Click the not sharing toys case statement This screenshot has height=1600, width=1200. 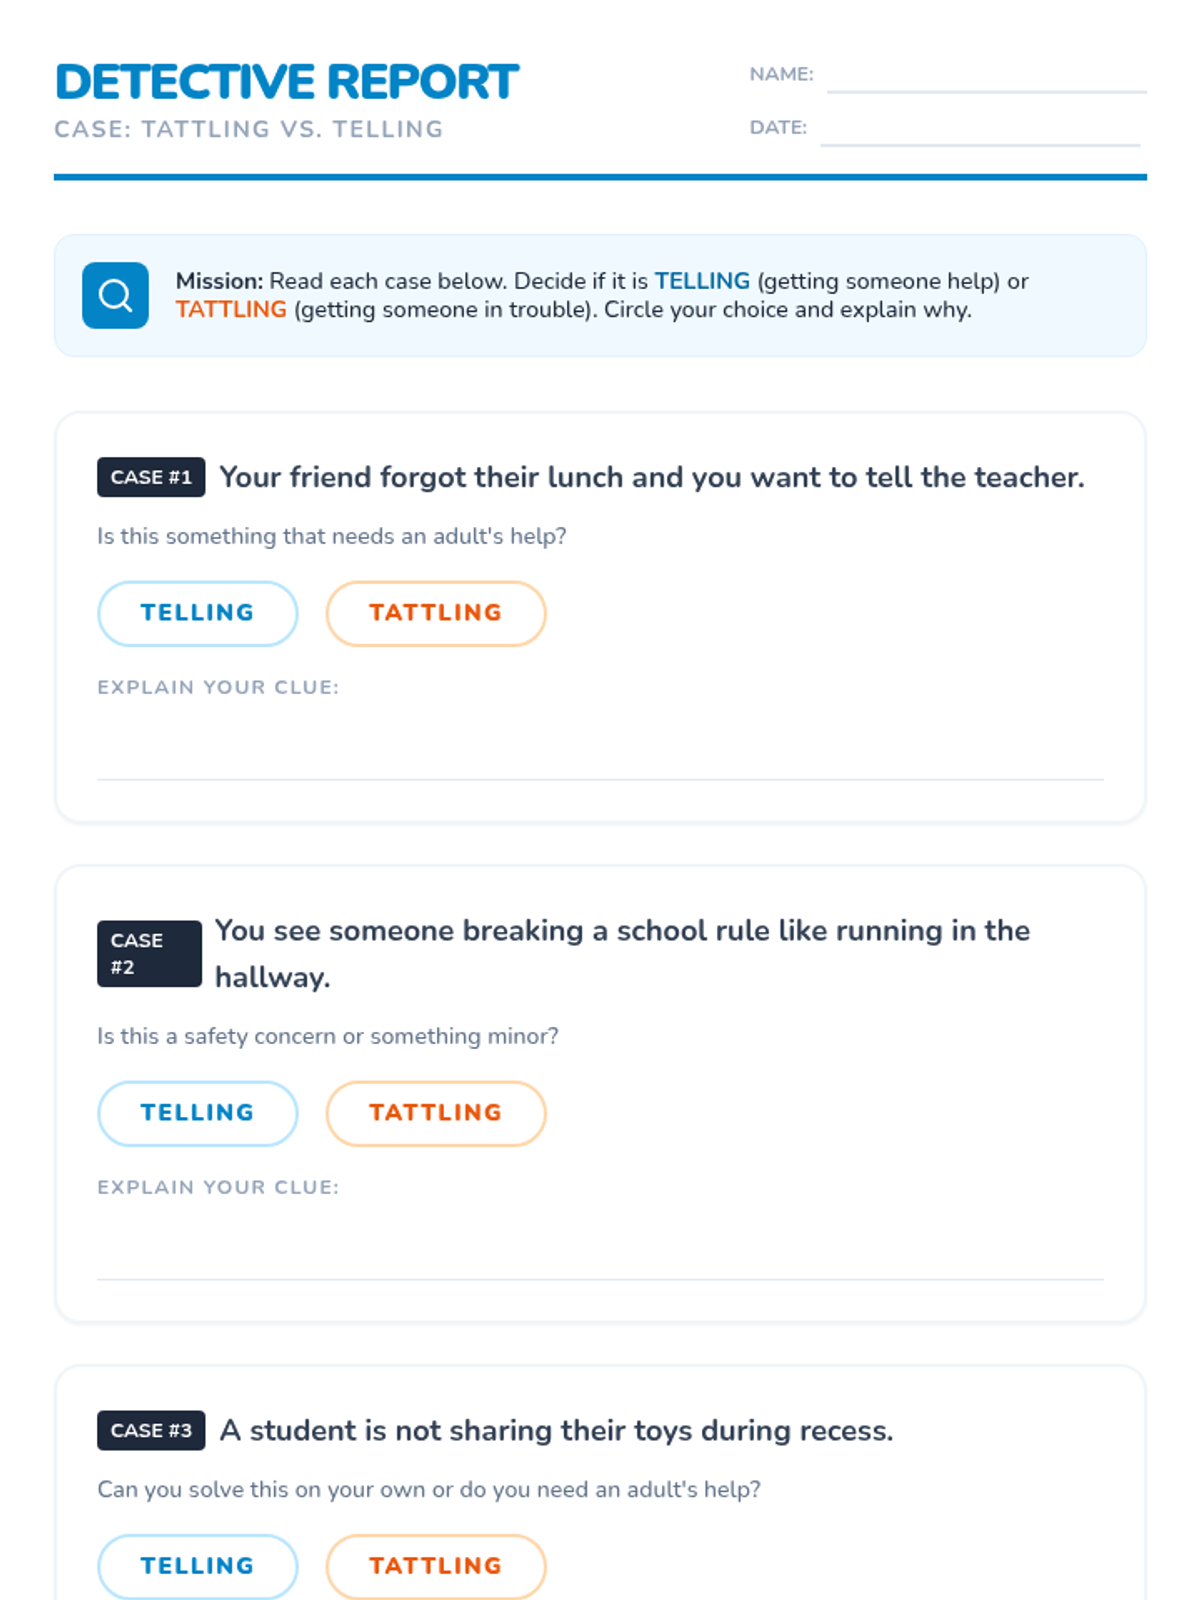click(556, 1430)
